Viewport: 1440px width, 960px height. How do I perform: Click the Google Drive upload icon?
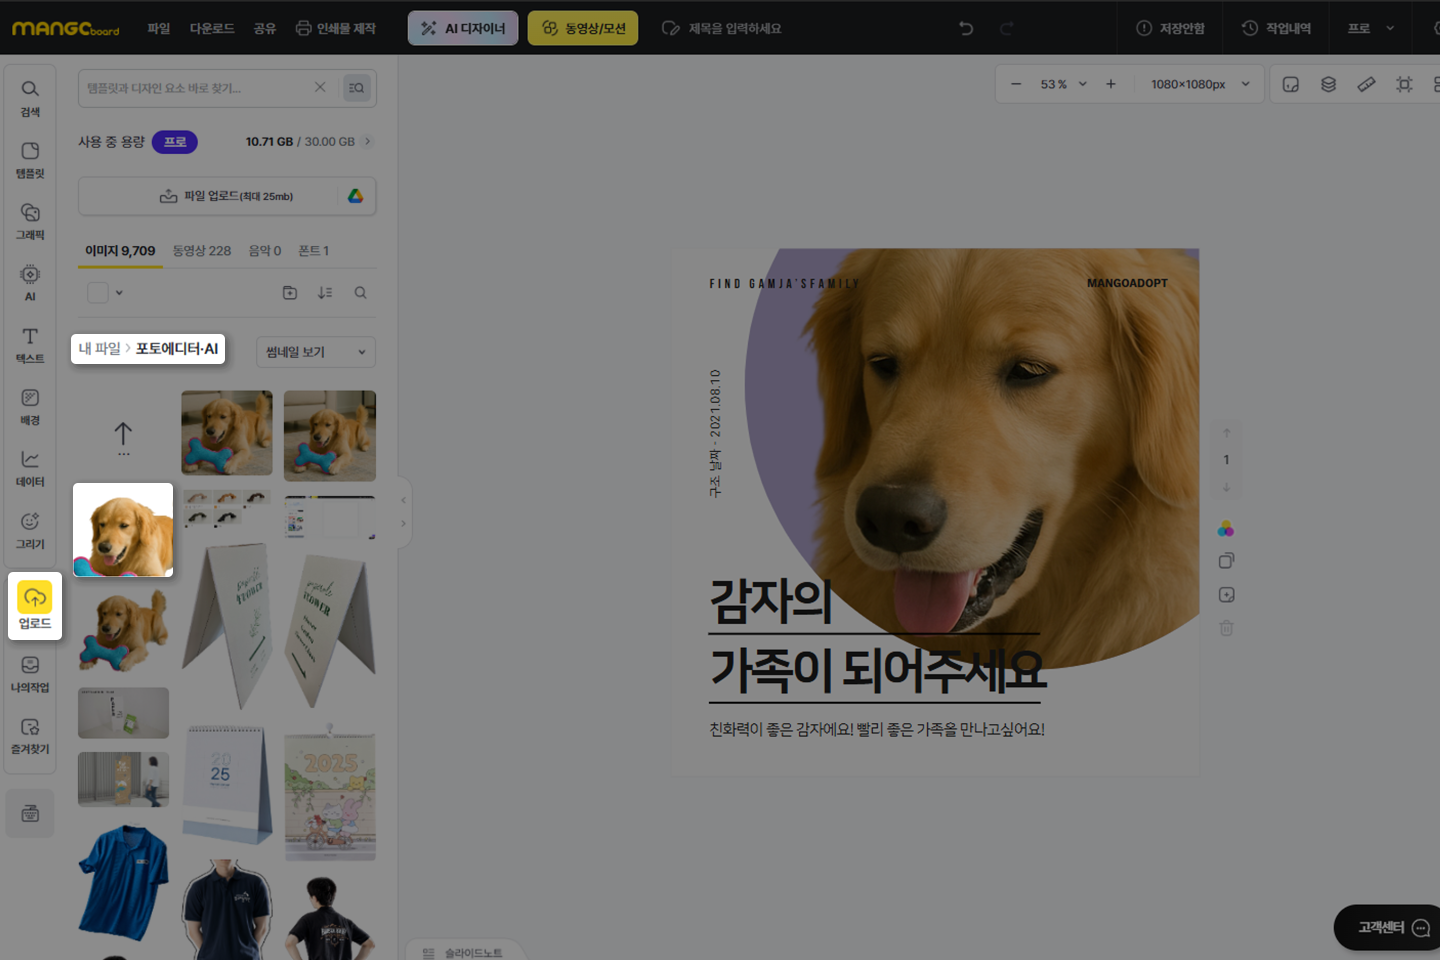[355, 196]
